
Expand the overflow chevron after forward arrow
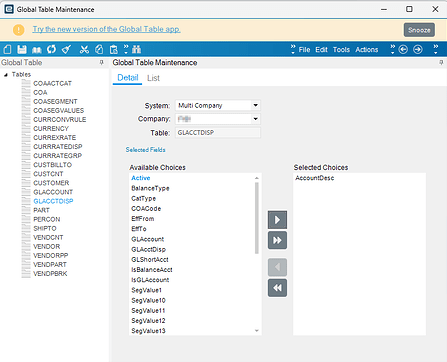[x=436, y=49]
